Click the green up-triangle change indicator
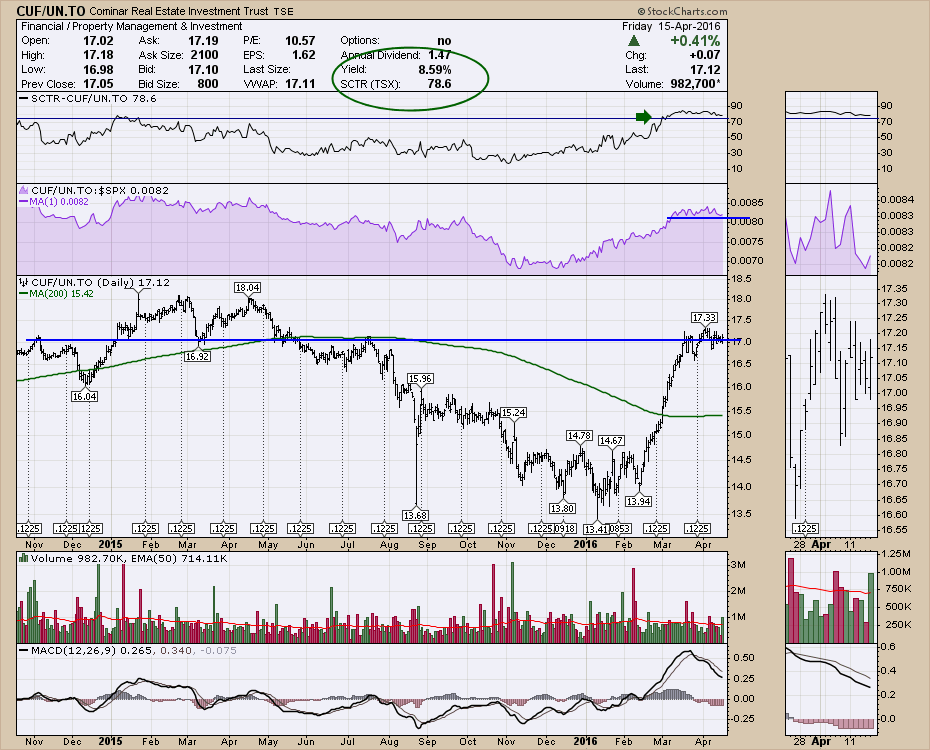The height and width of the screenshot is (750, 930). [634, 41]
